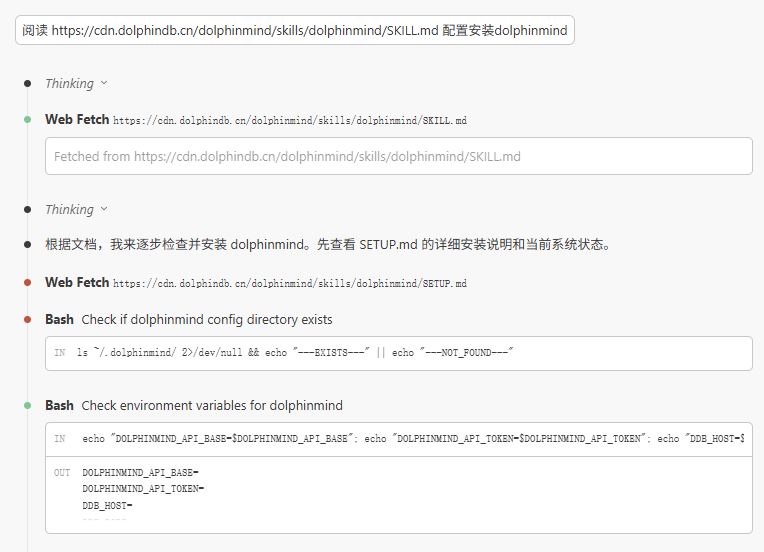The image size is (764, 552).
Task: Click the user prompt box mentioning SKILL.md
Action: (x=295, y=30)
